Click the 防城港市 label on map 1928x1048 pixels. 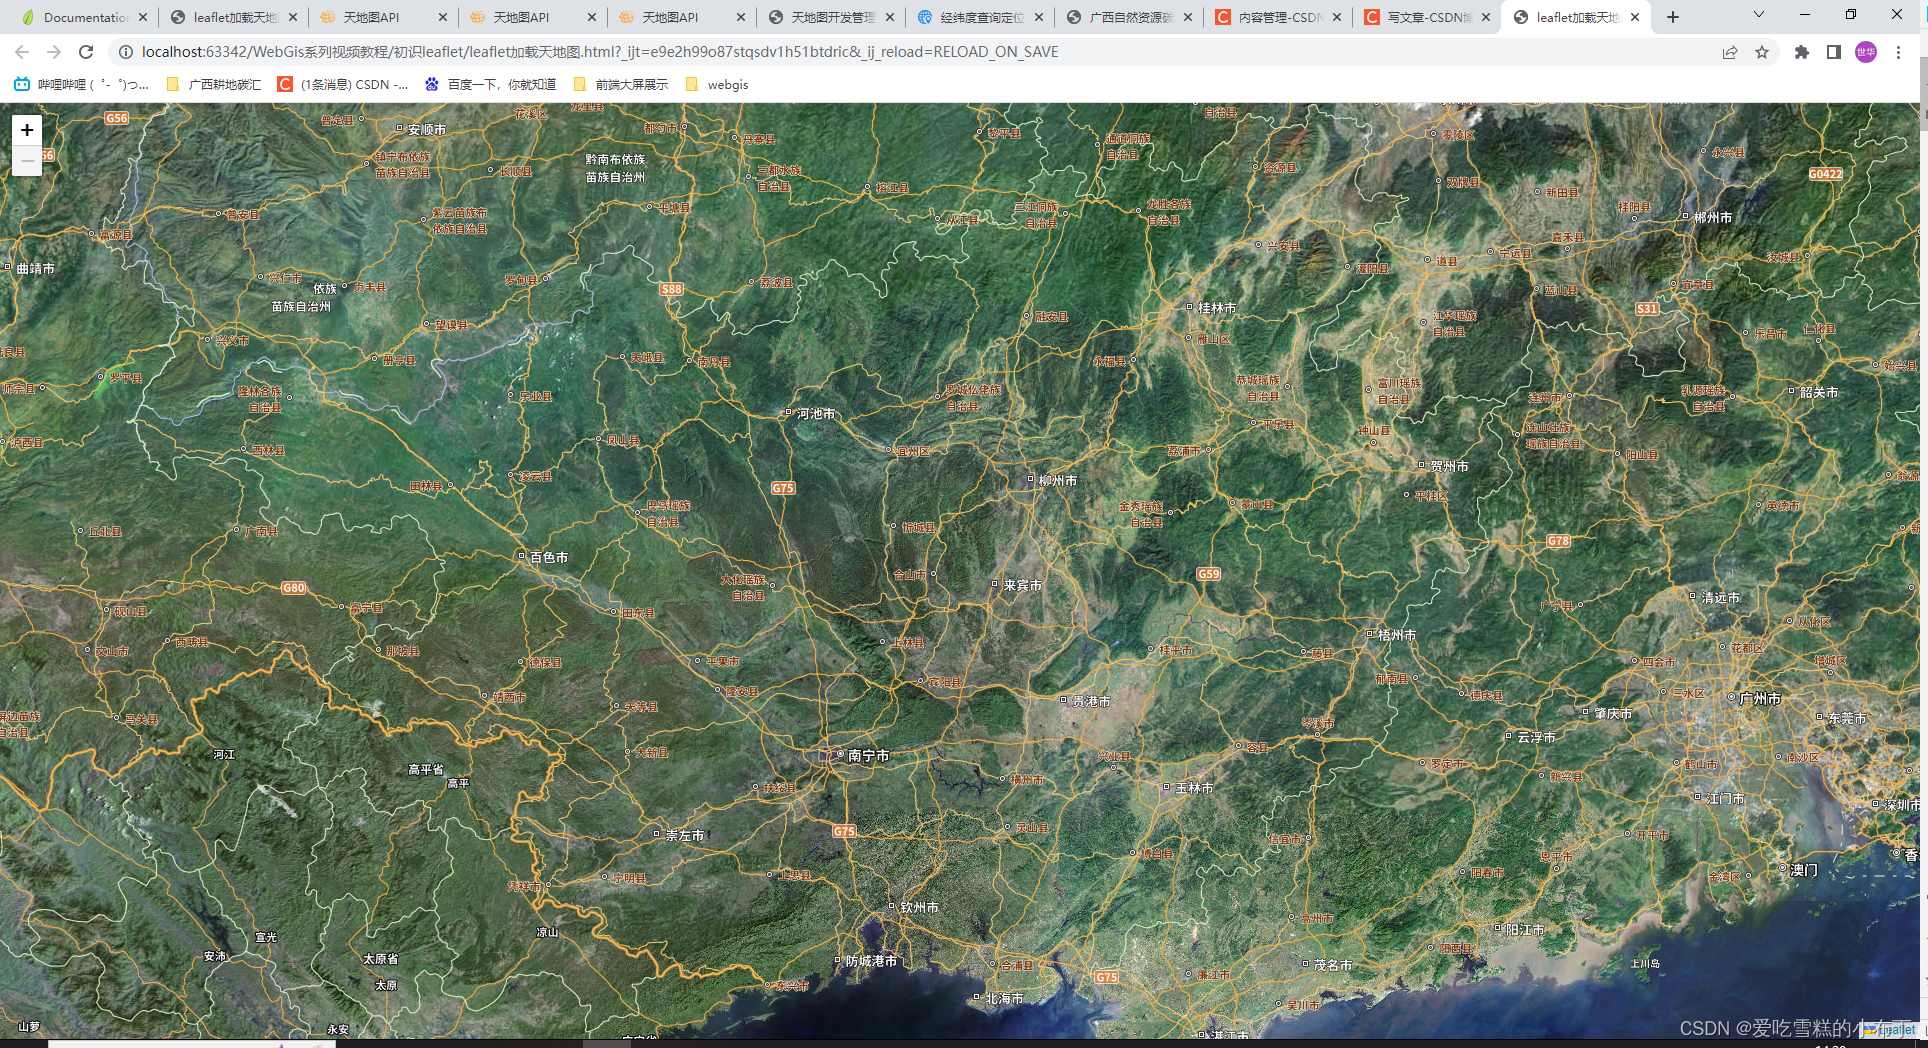click(872, 961)
